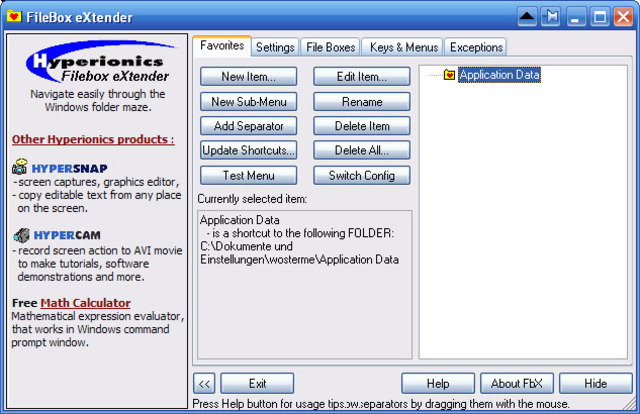Go to the Keys & Menus tab
Screen dimensions: 640x414
point(404,47)
